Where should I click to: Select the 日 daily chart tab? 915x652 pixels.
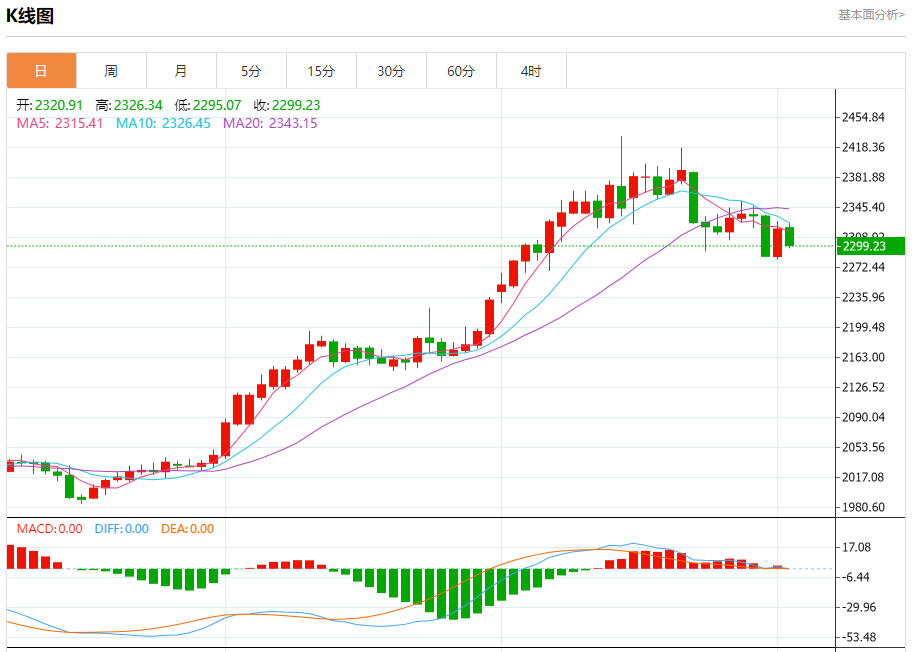(x=41, y=71)
